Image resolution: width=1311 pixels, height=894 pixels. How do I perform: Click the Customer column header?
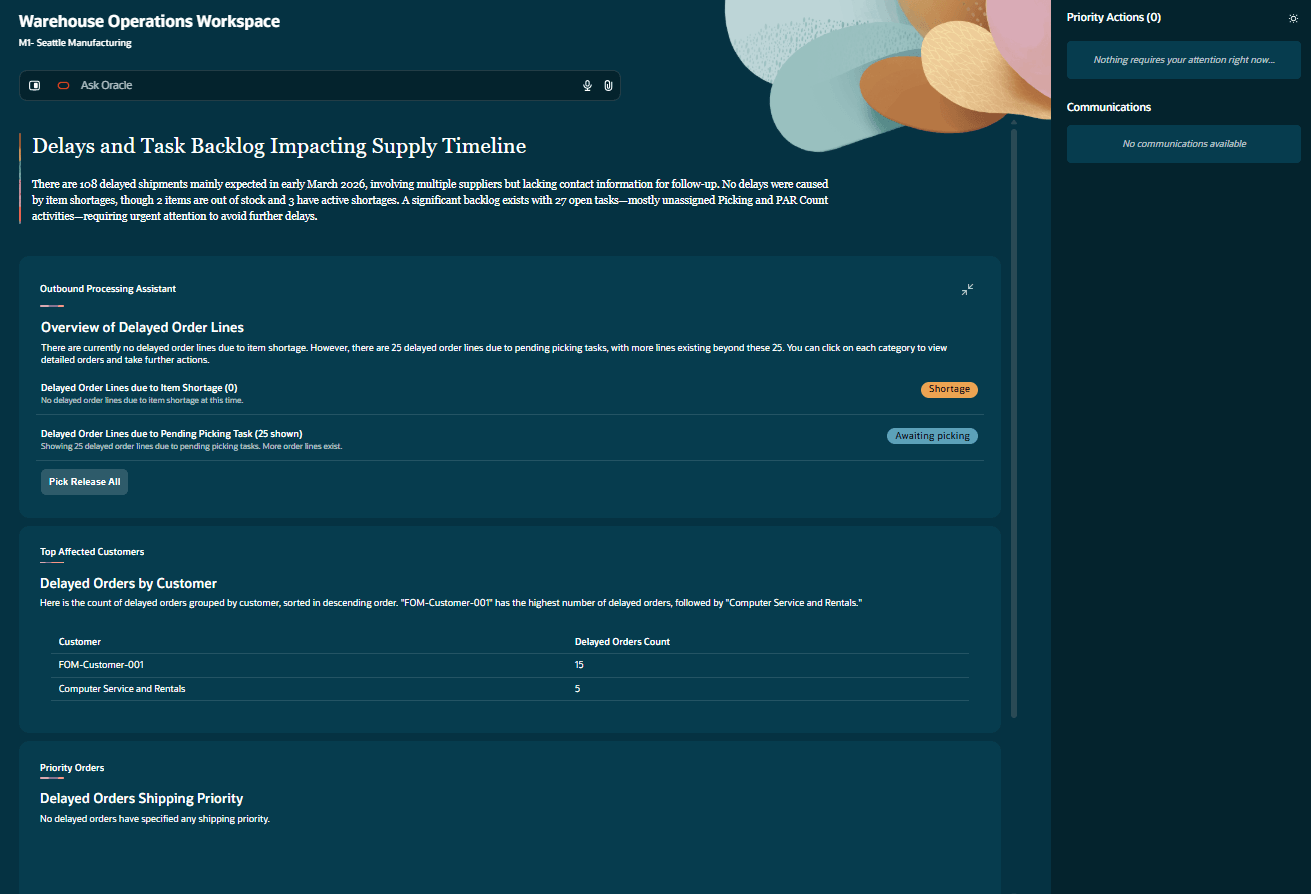coord(80,642)
